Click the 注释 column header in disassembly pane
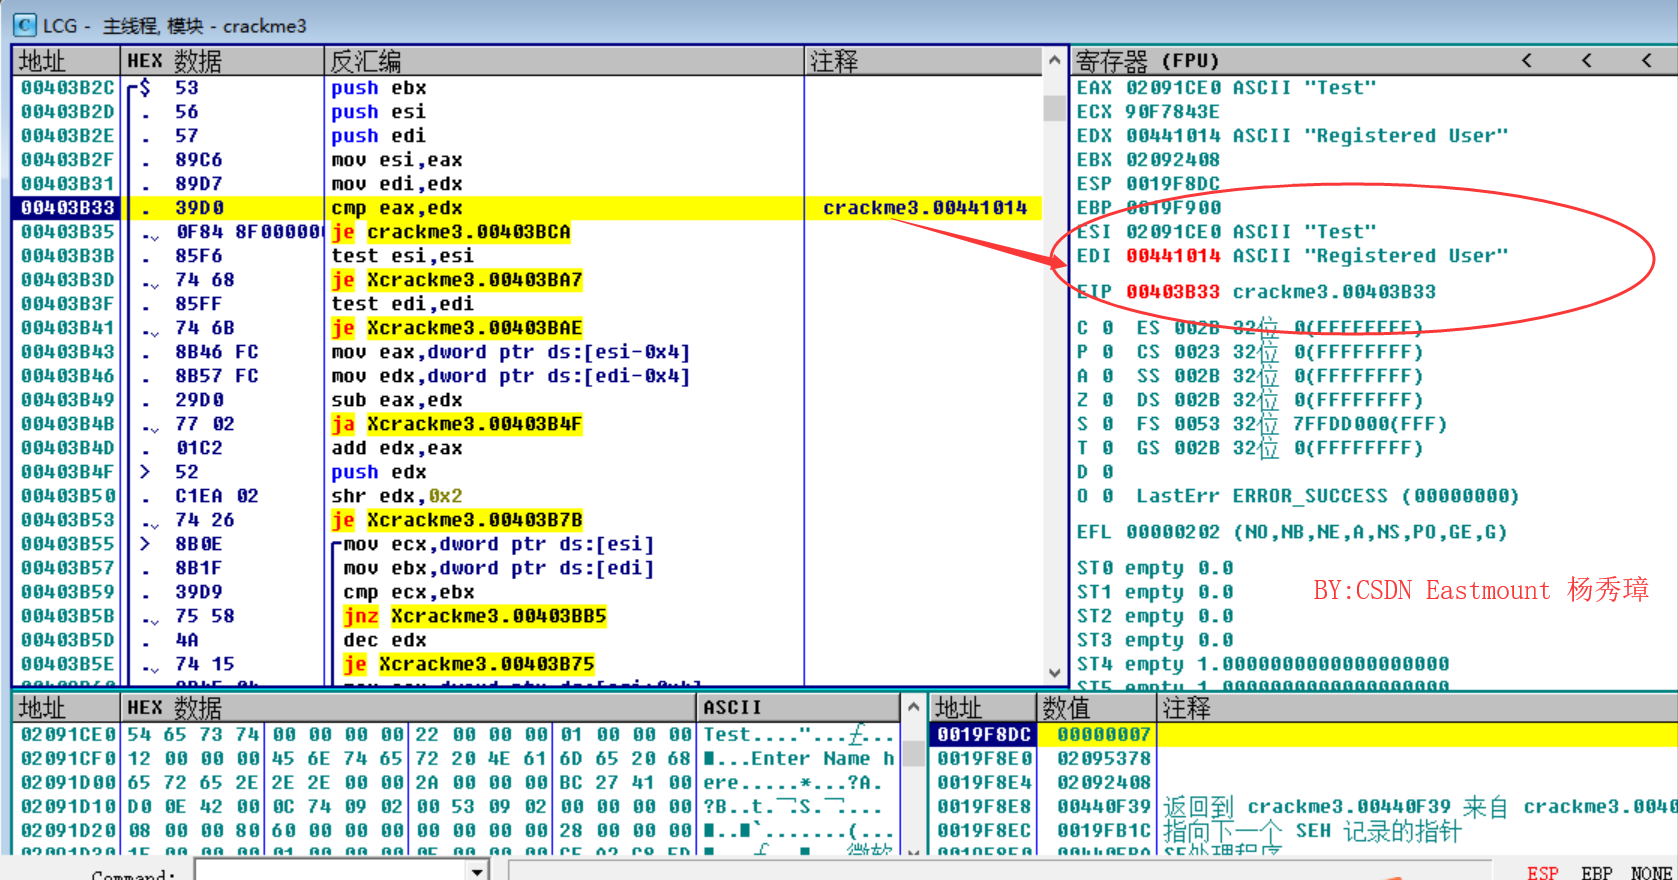 pyautogui.click(x=923, y=61)
